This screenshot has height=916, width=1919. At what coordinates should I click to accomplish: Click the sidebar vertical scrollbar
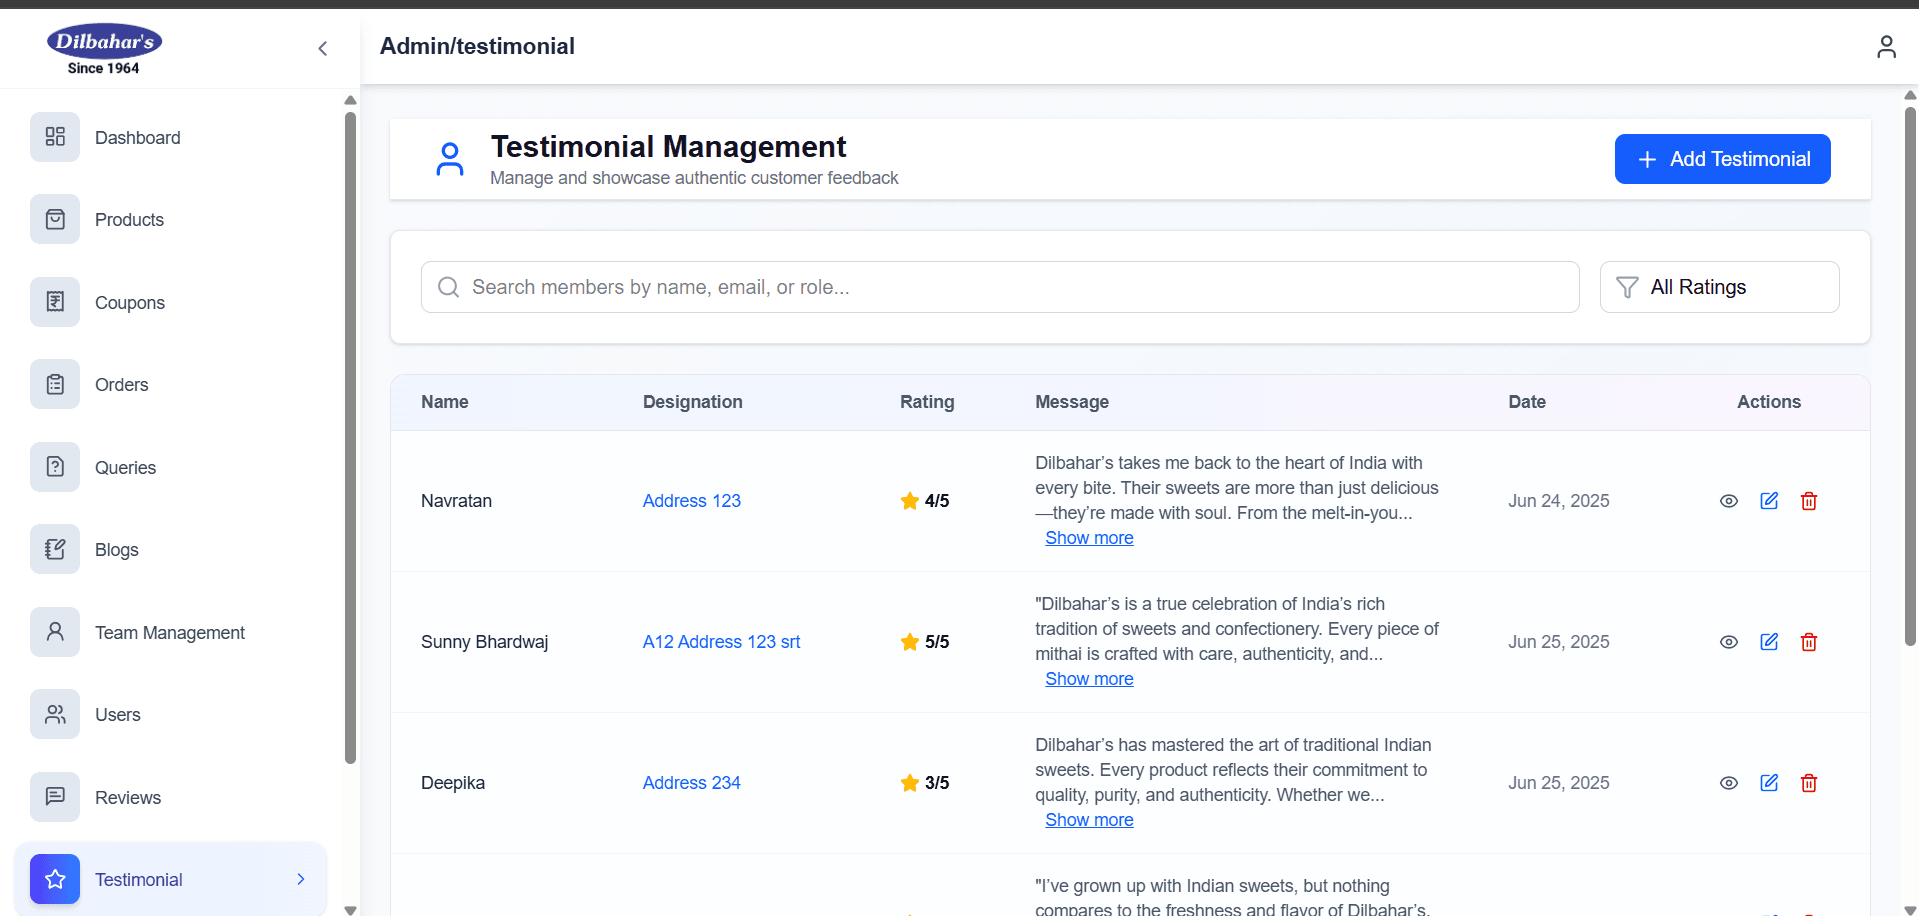click(350, 438)
